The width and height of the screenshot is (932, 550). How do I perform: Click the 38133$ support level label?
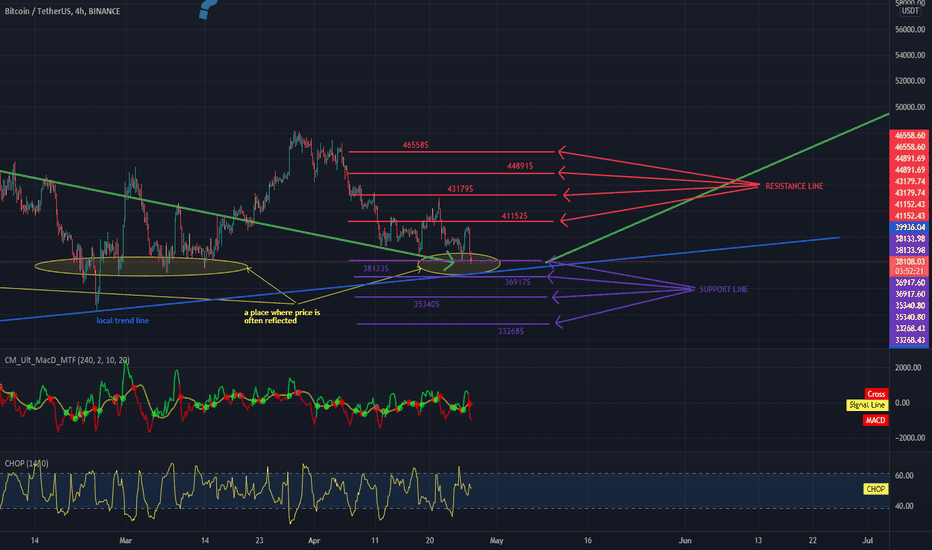point(376,269)
